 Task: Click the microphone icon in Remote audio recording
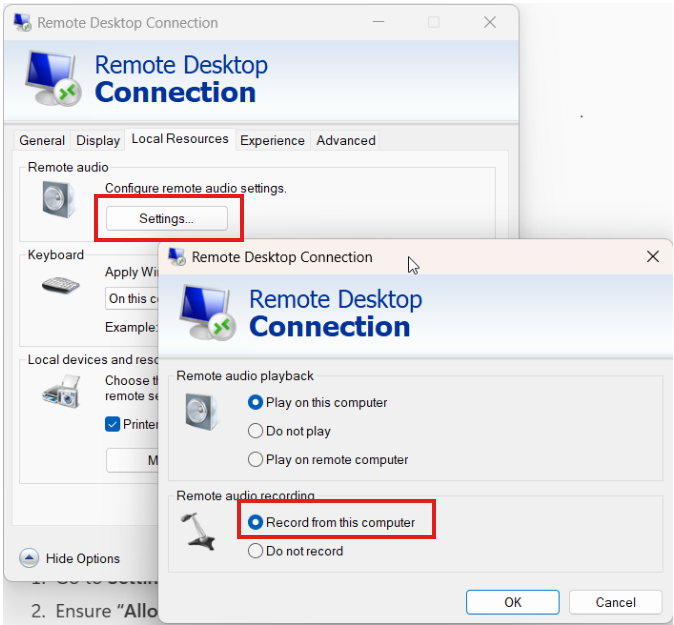coord(199,531)
